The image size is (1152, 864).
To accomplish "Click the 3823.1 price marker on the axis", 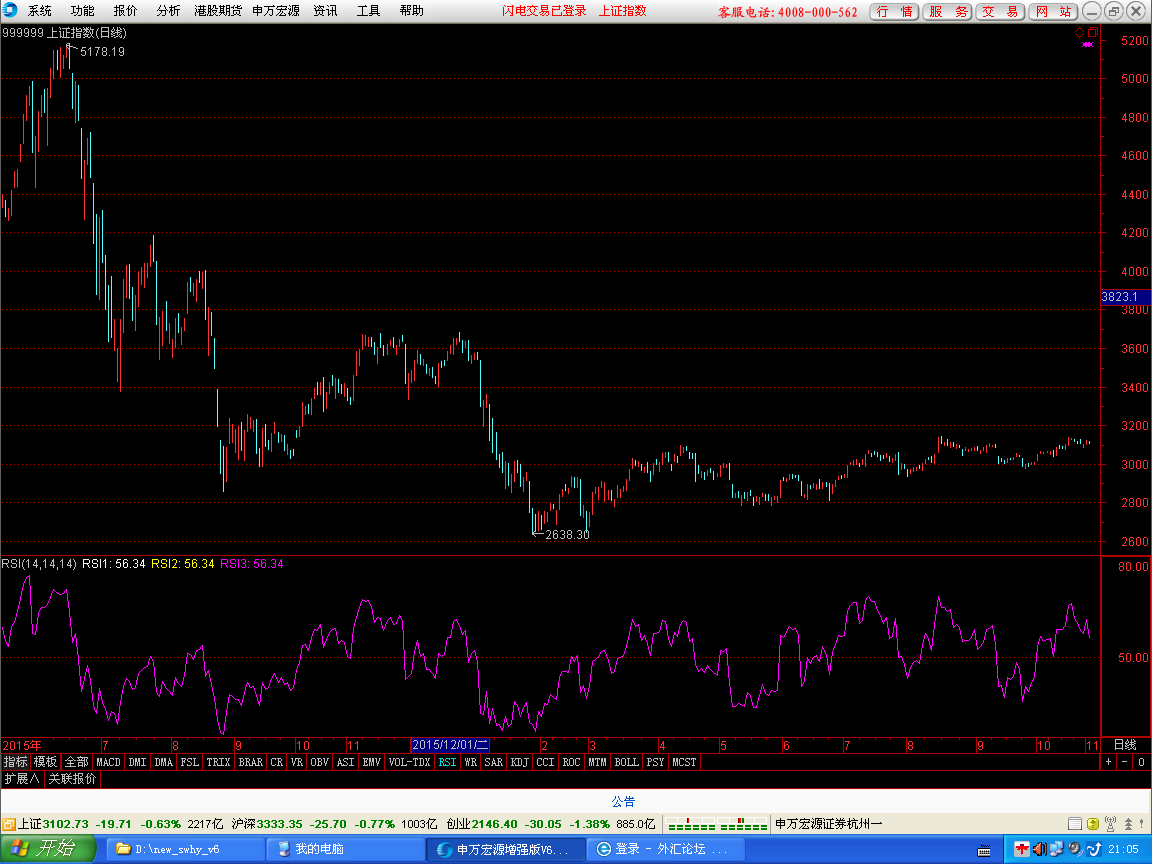I will (x=1126, y=297).
